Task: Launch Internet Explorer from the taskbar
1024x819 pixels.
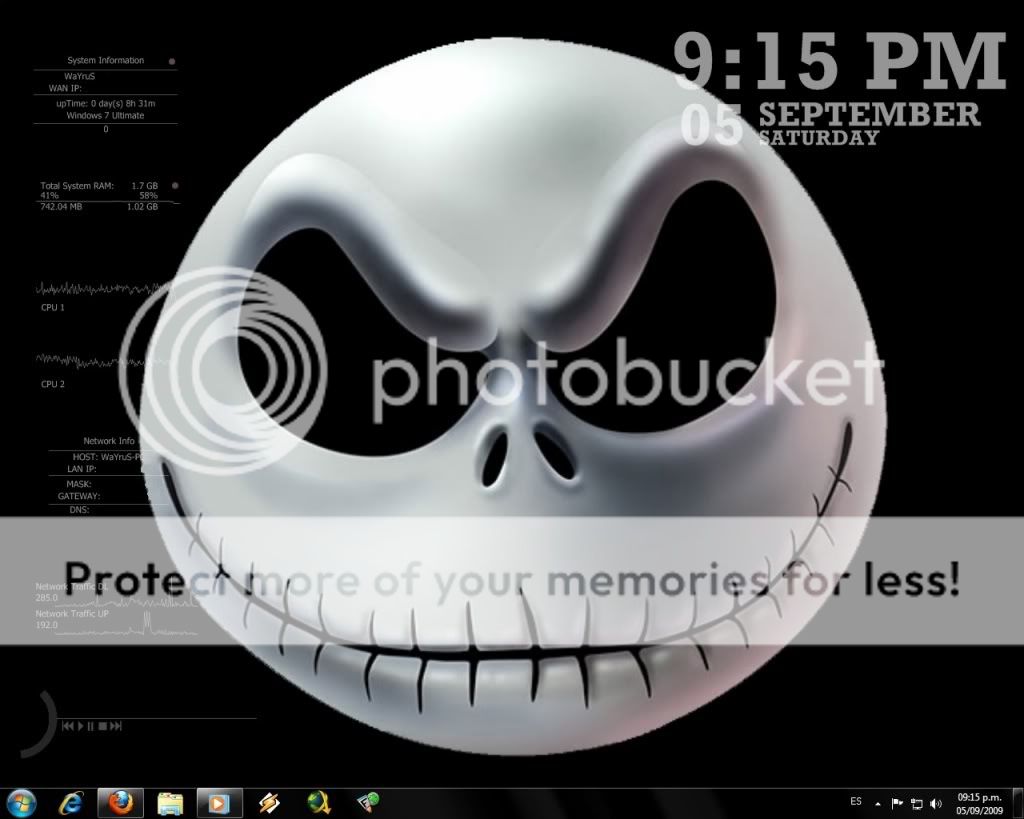Action: (71, 802)
